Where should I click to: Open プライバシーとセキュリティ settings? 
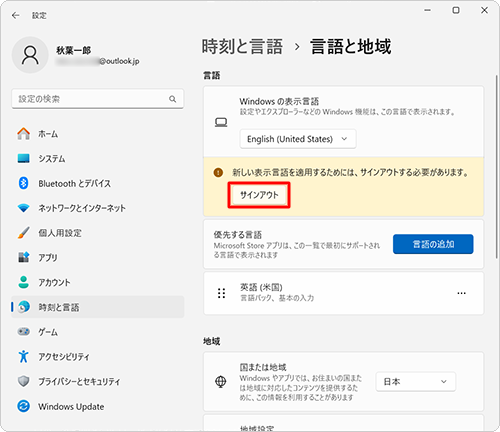tap(98, 381)
